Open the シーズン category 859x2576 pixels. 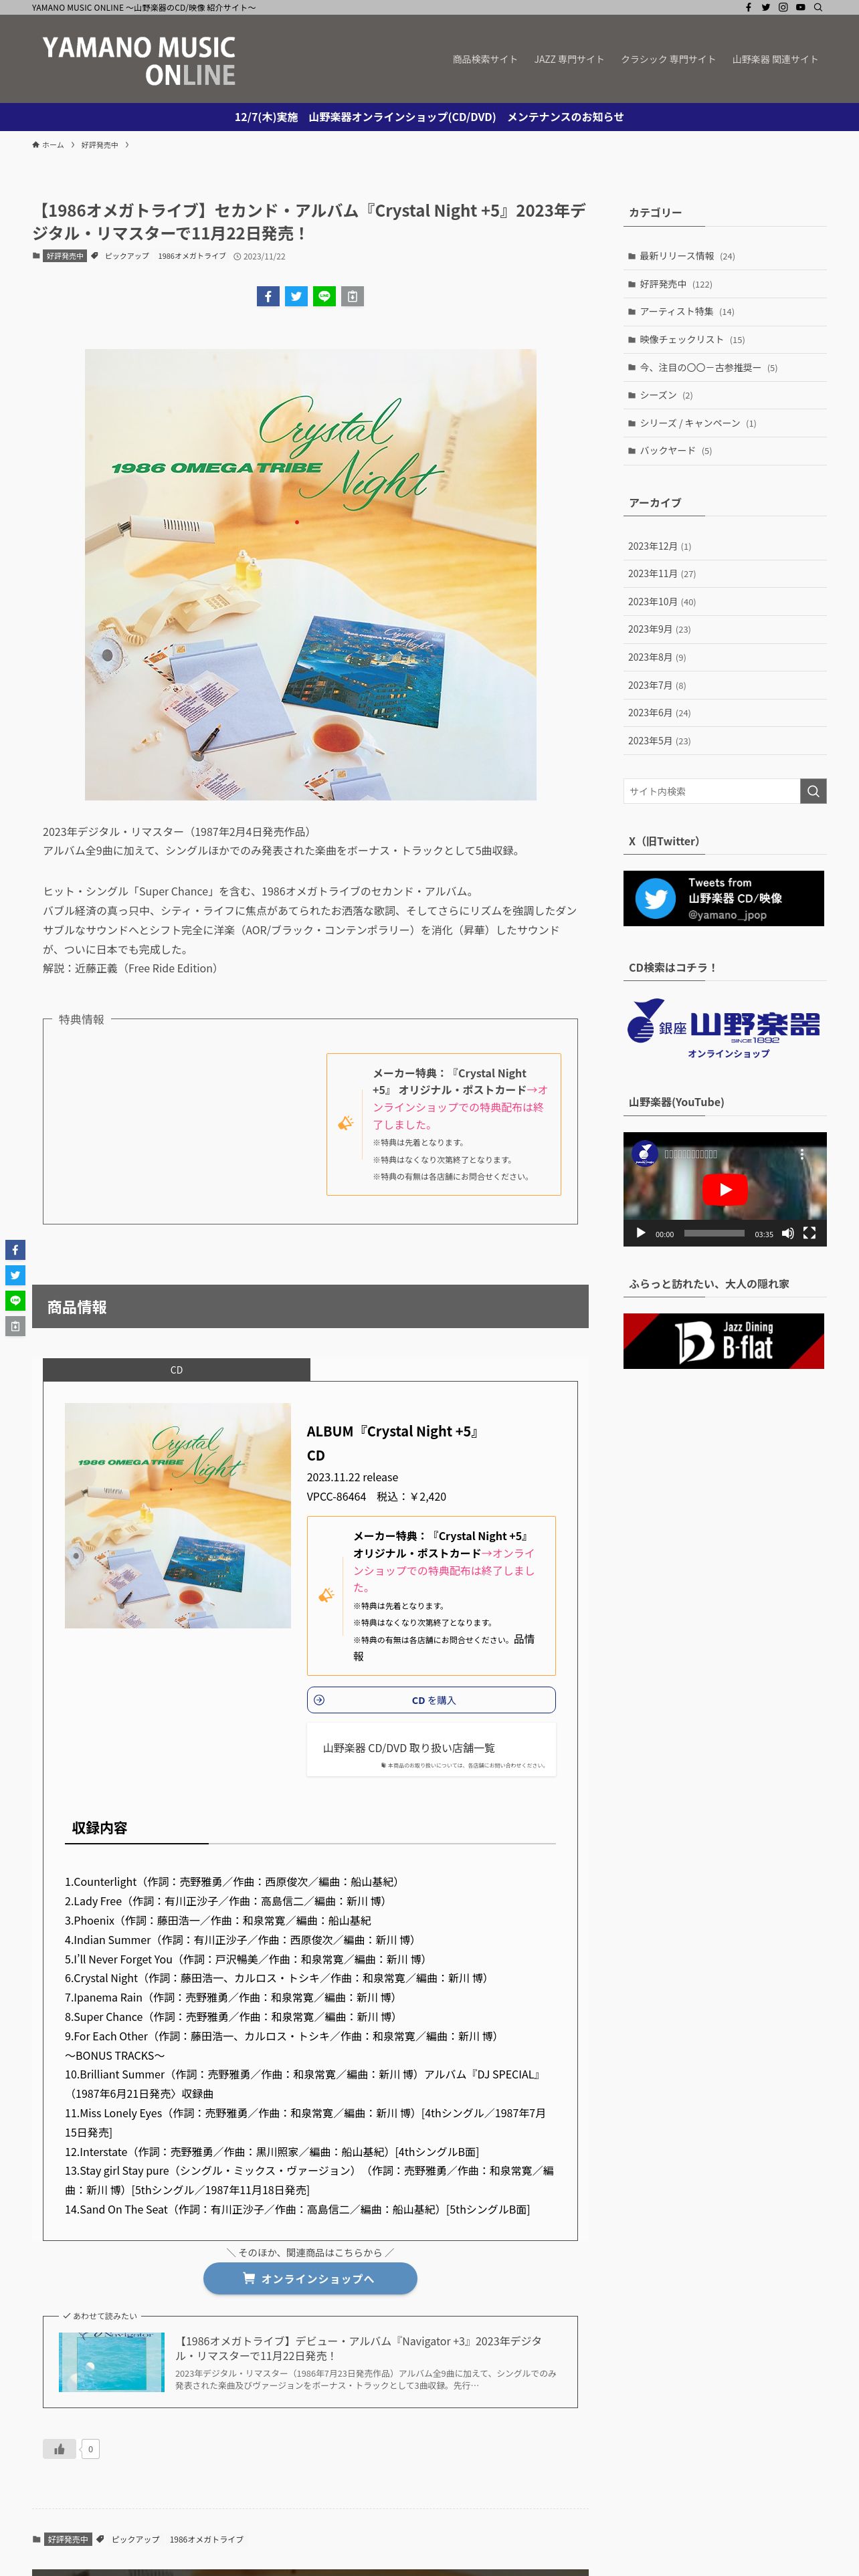[725, 395]
